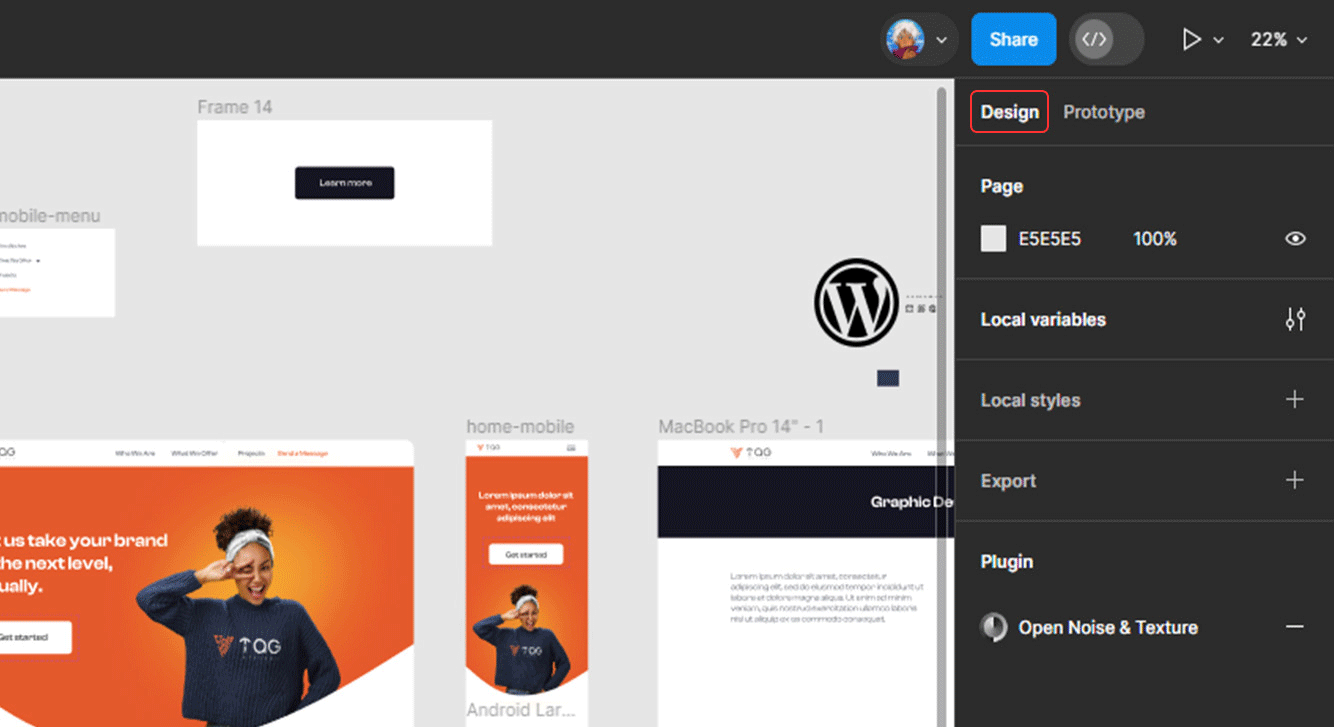Screen dimensions: 1334x727
Task: Select the small dark blue square on canvas
Action: [x=888, y=378]
